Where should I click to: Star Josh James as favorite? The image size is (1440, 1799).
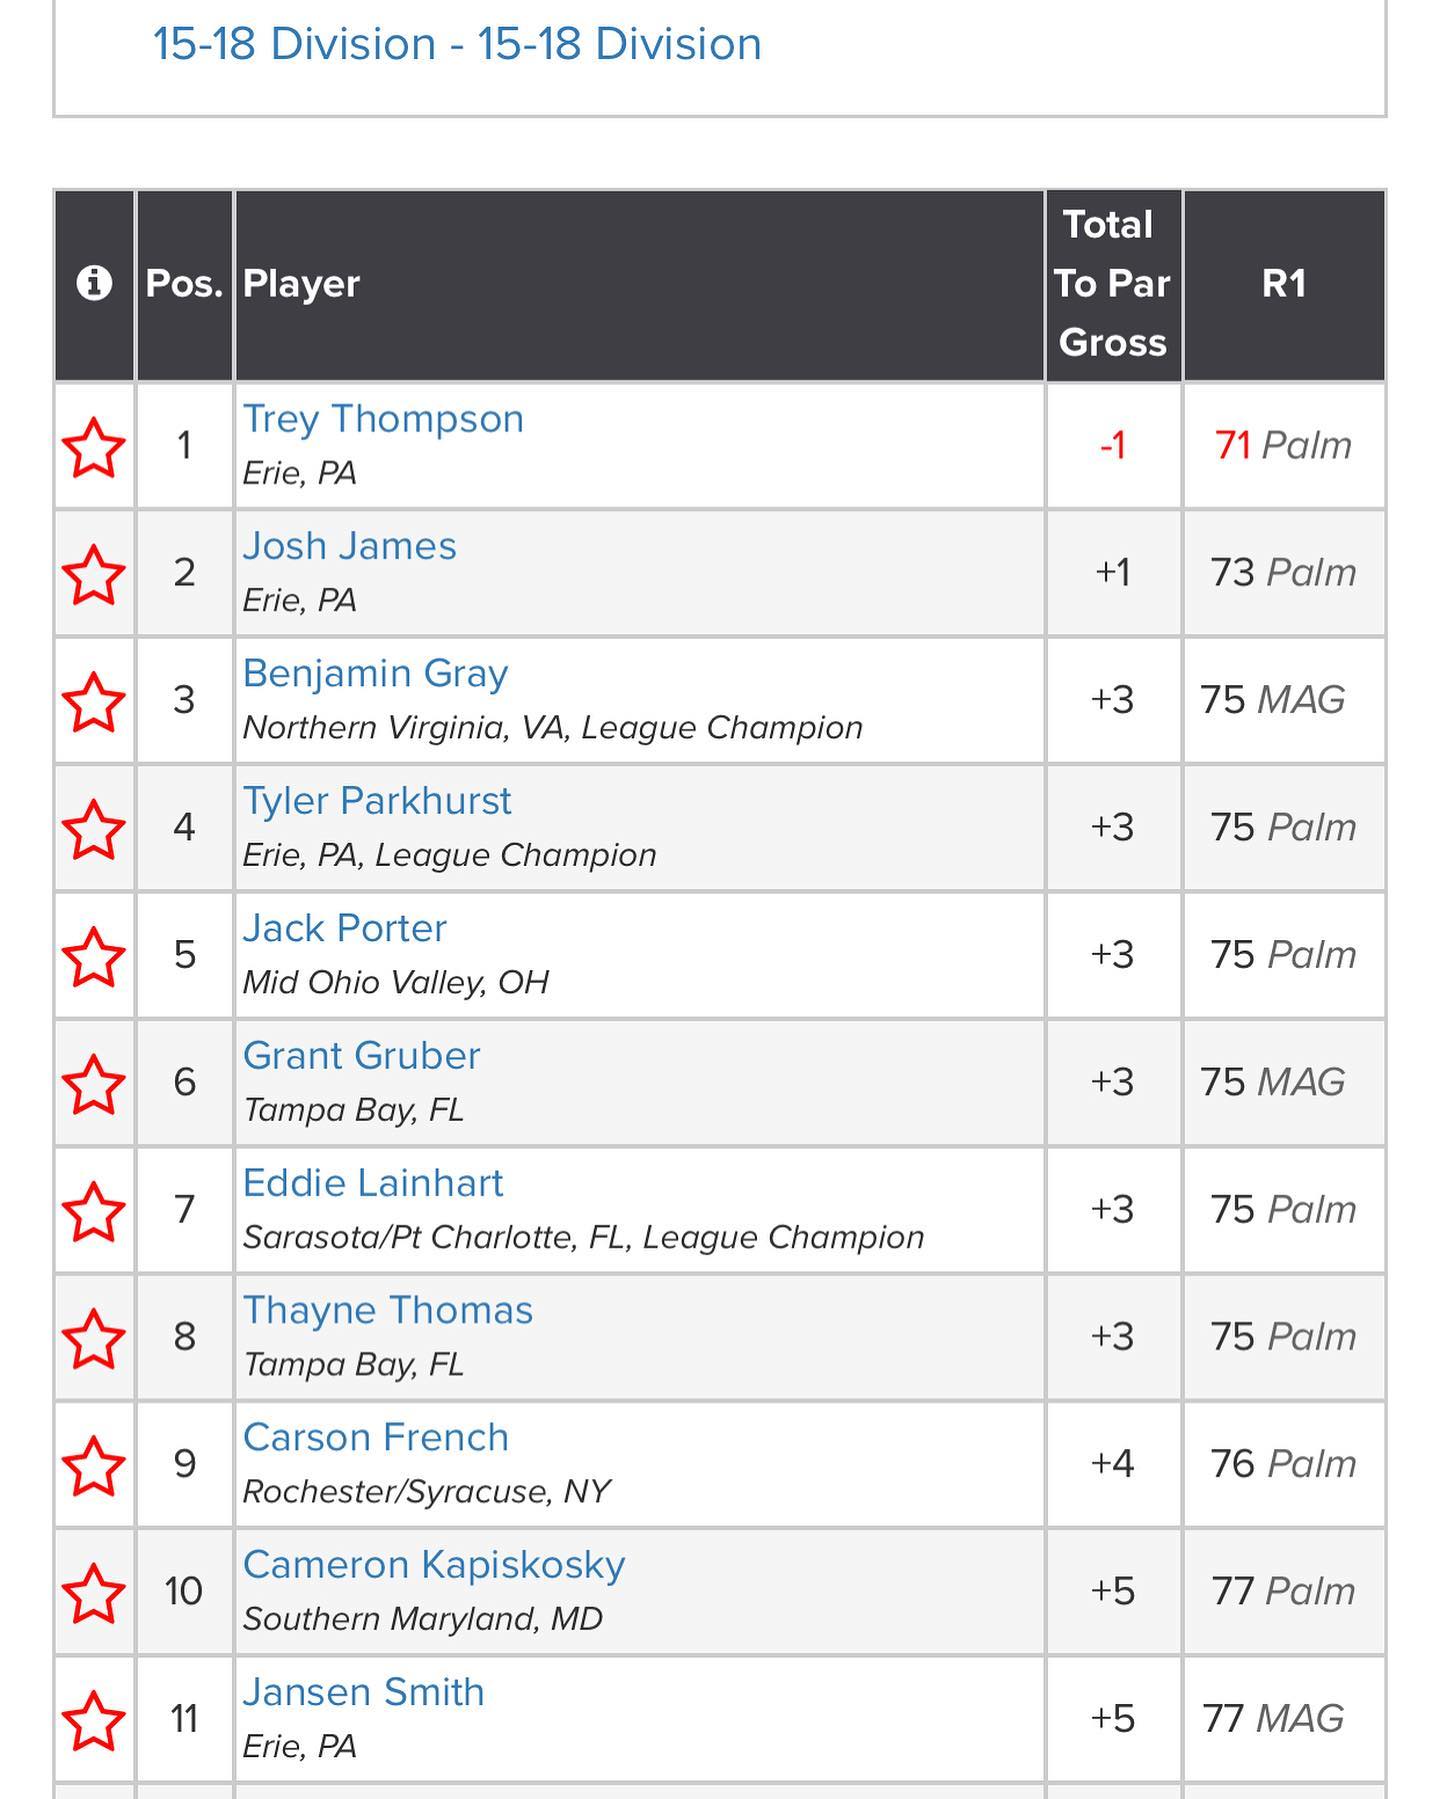point(94,573)
